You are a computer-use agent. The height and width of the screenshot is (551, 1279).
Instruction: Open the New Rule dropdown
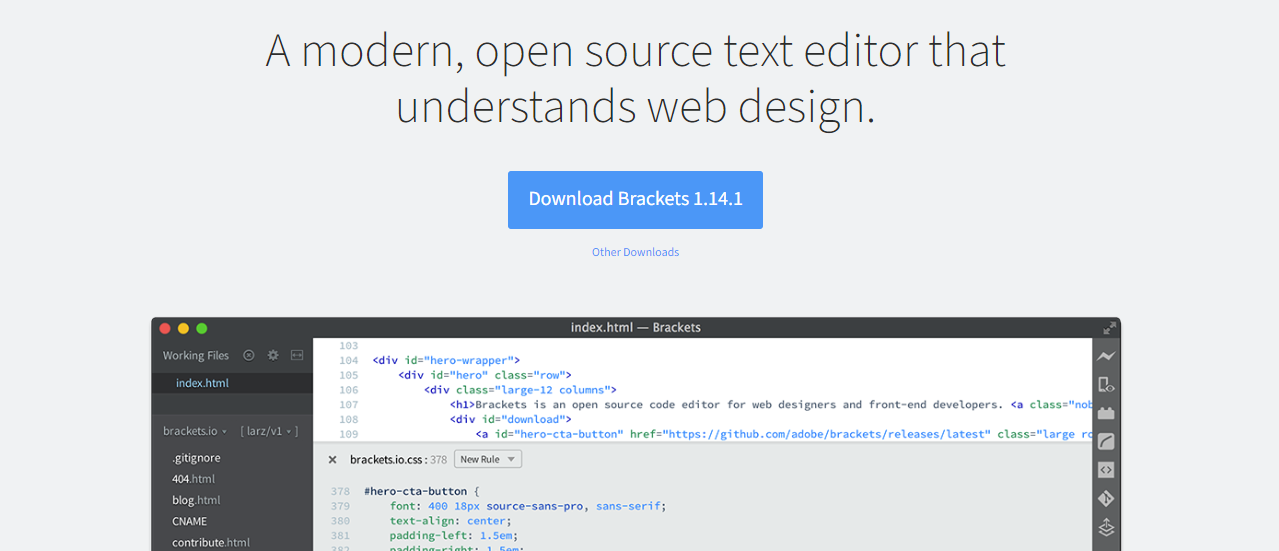(488, 459)
